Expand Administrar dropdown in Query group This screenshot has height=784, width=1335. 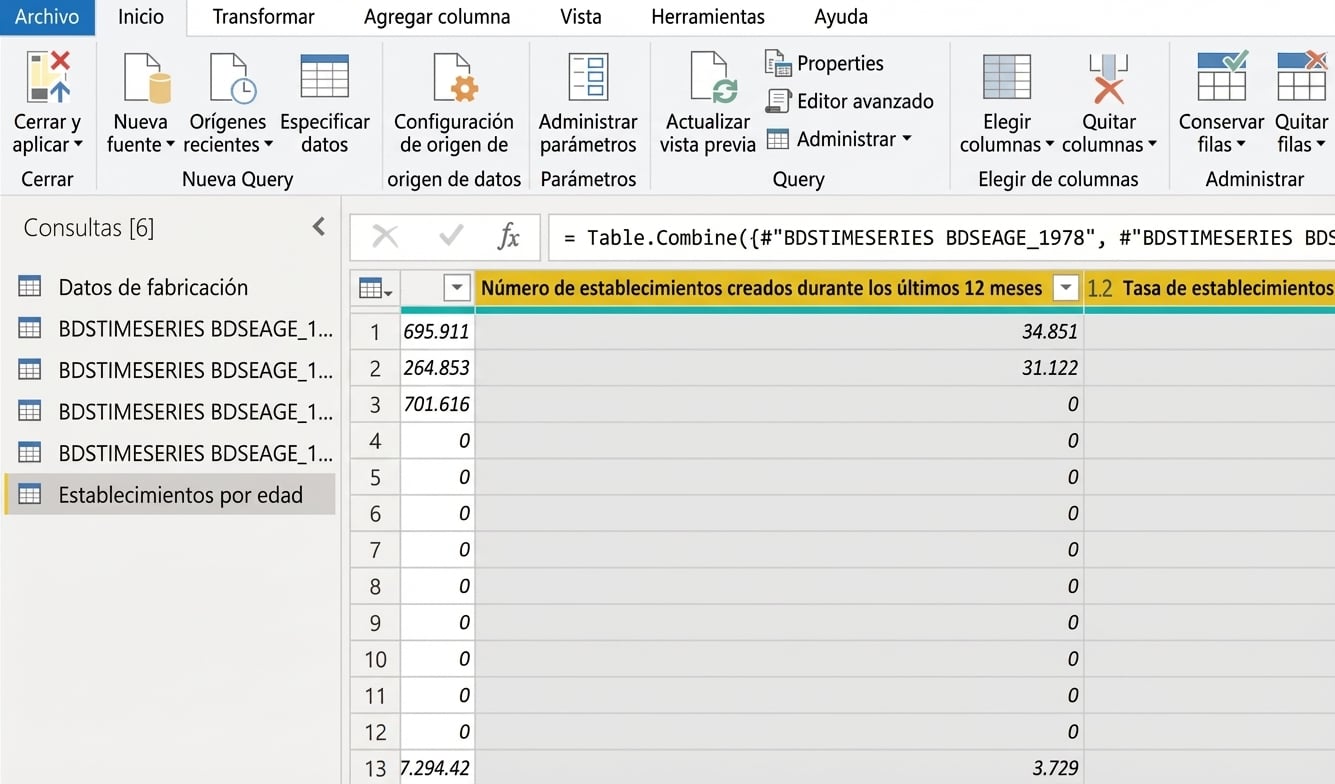(x=907, y=138)
